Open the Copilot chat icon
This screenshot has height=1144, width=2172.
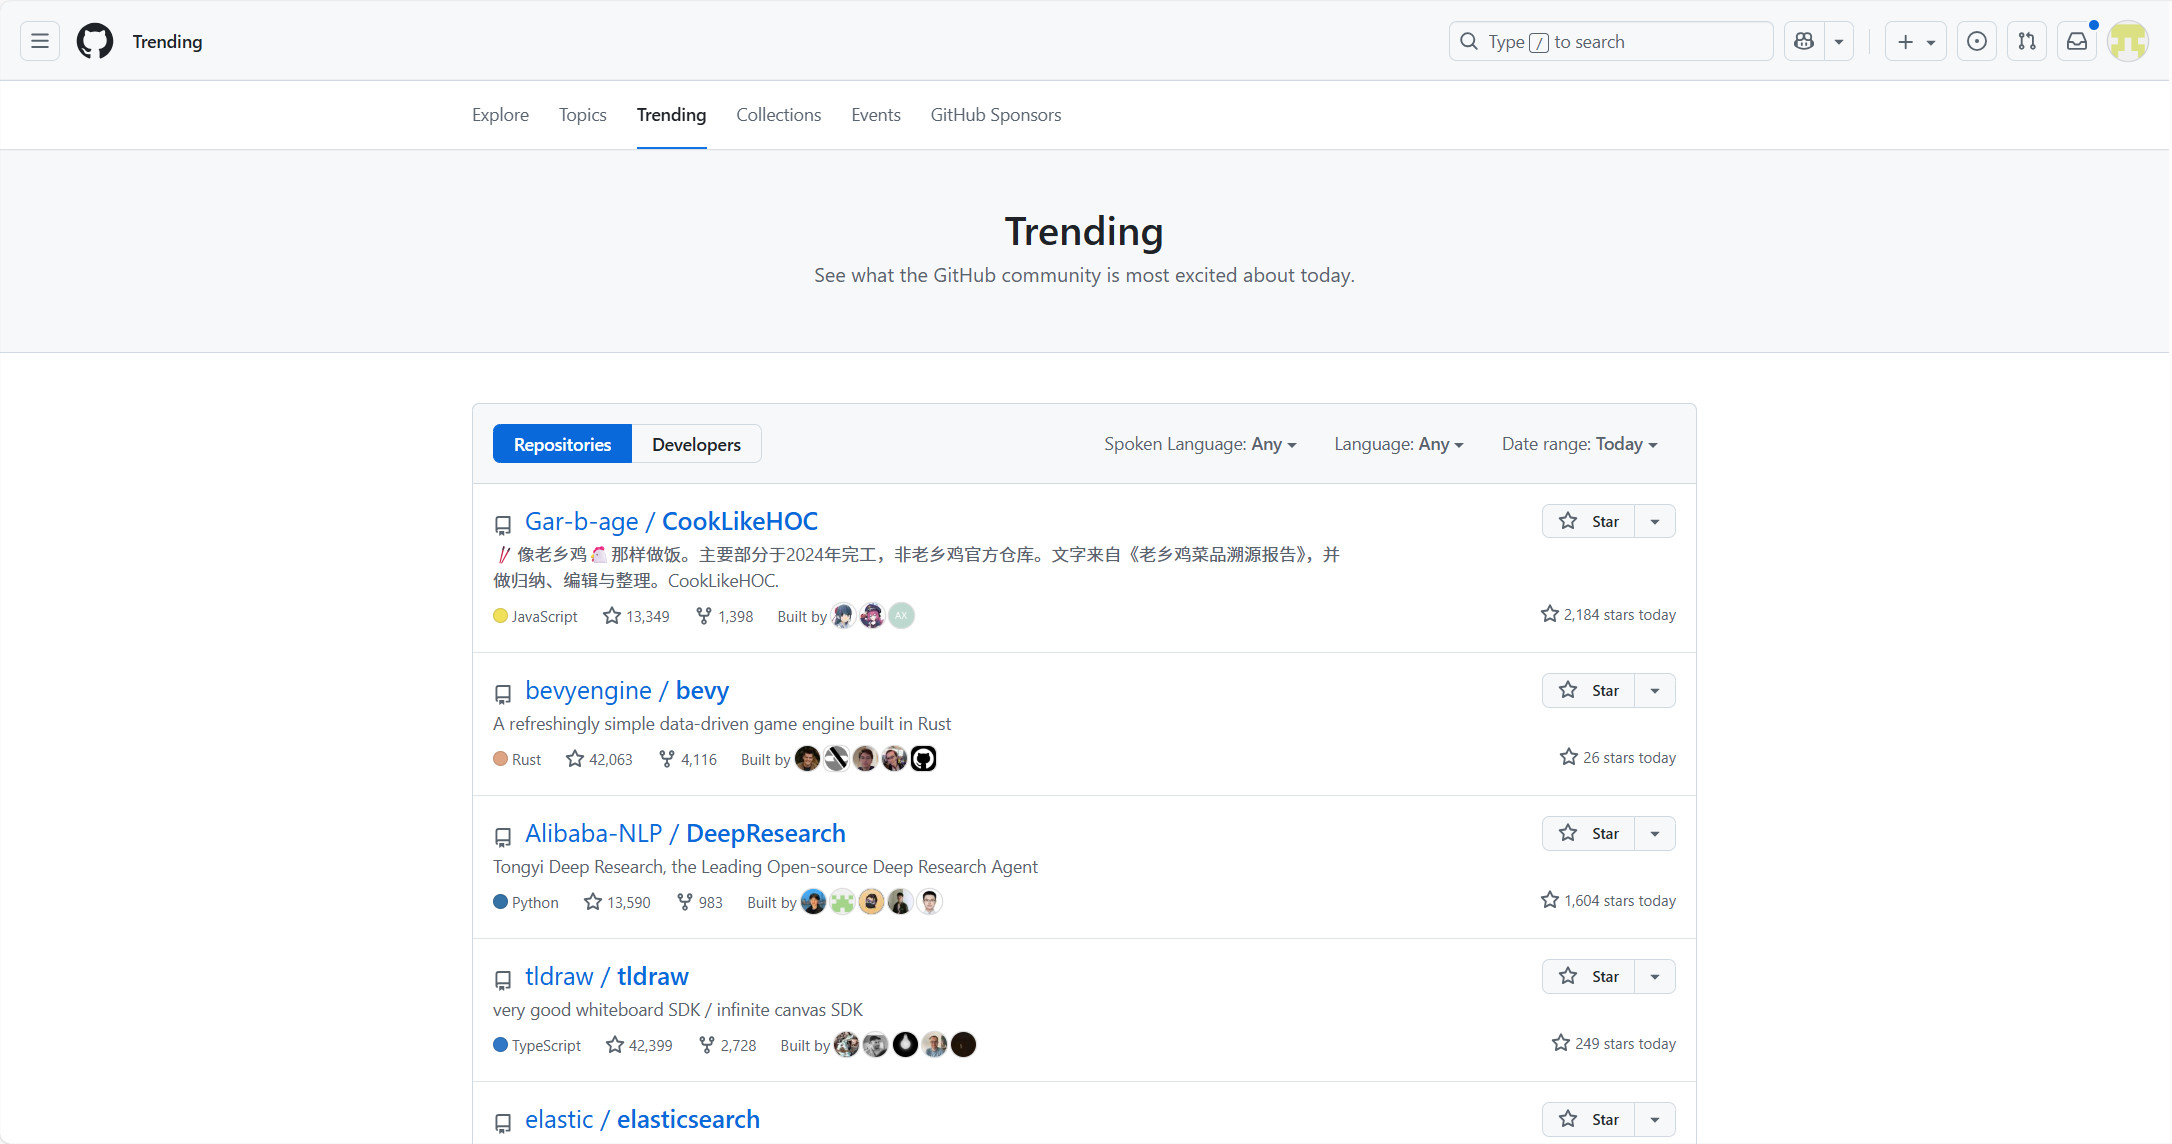(1804, 41)
